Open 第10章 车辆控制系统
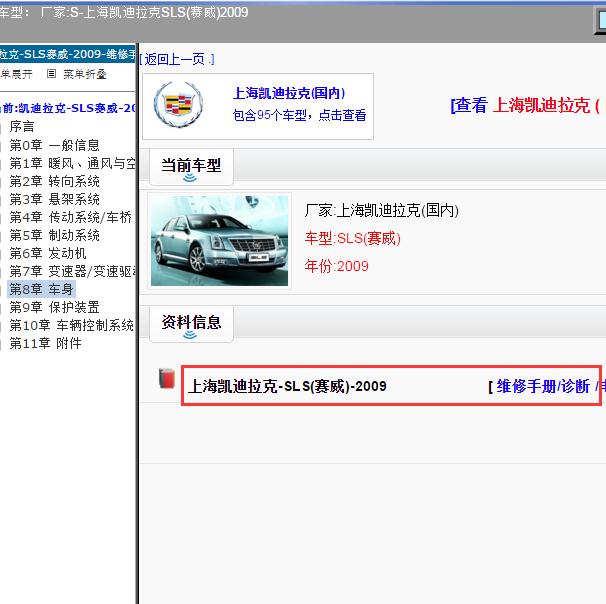606x604 pixels. click(x=71, y=325)
